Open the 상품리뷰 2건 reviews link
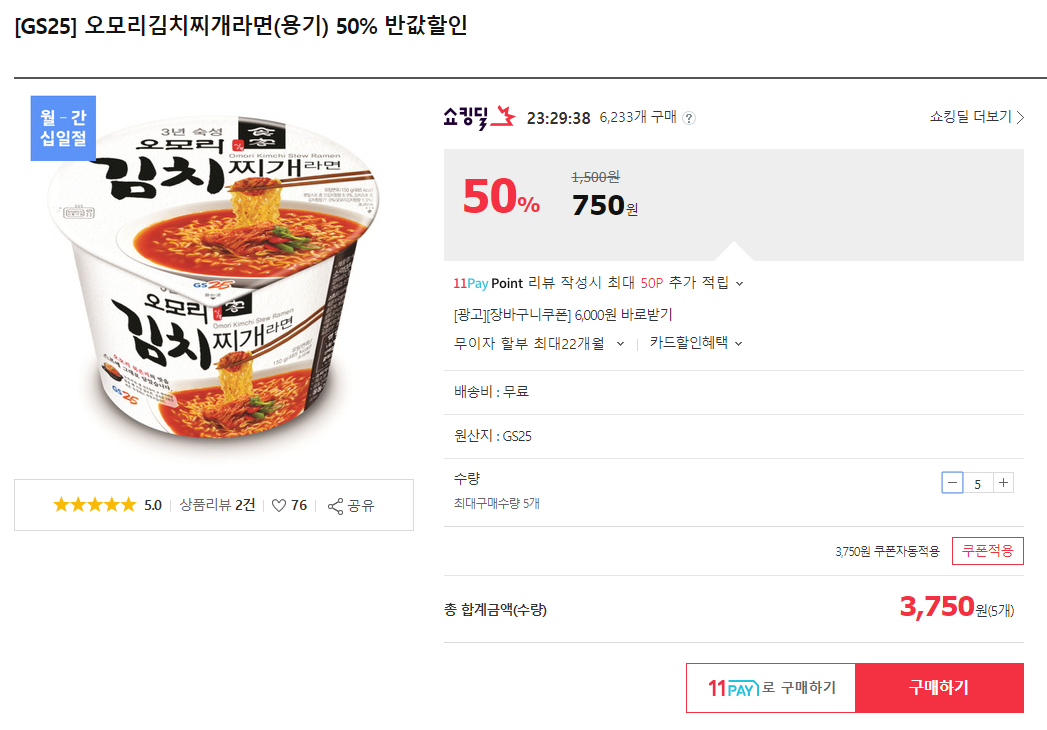 [x=217, y=505]
